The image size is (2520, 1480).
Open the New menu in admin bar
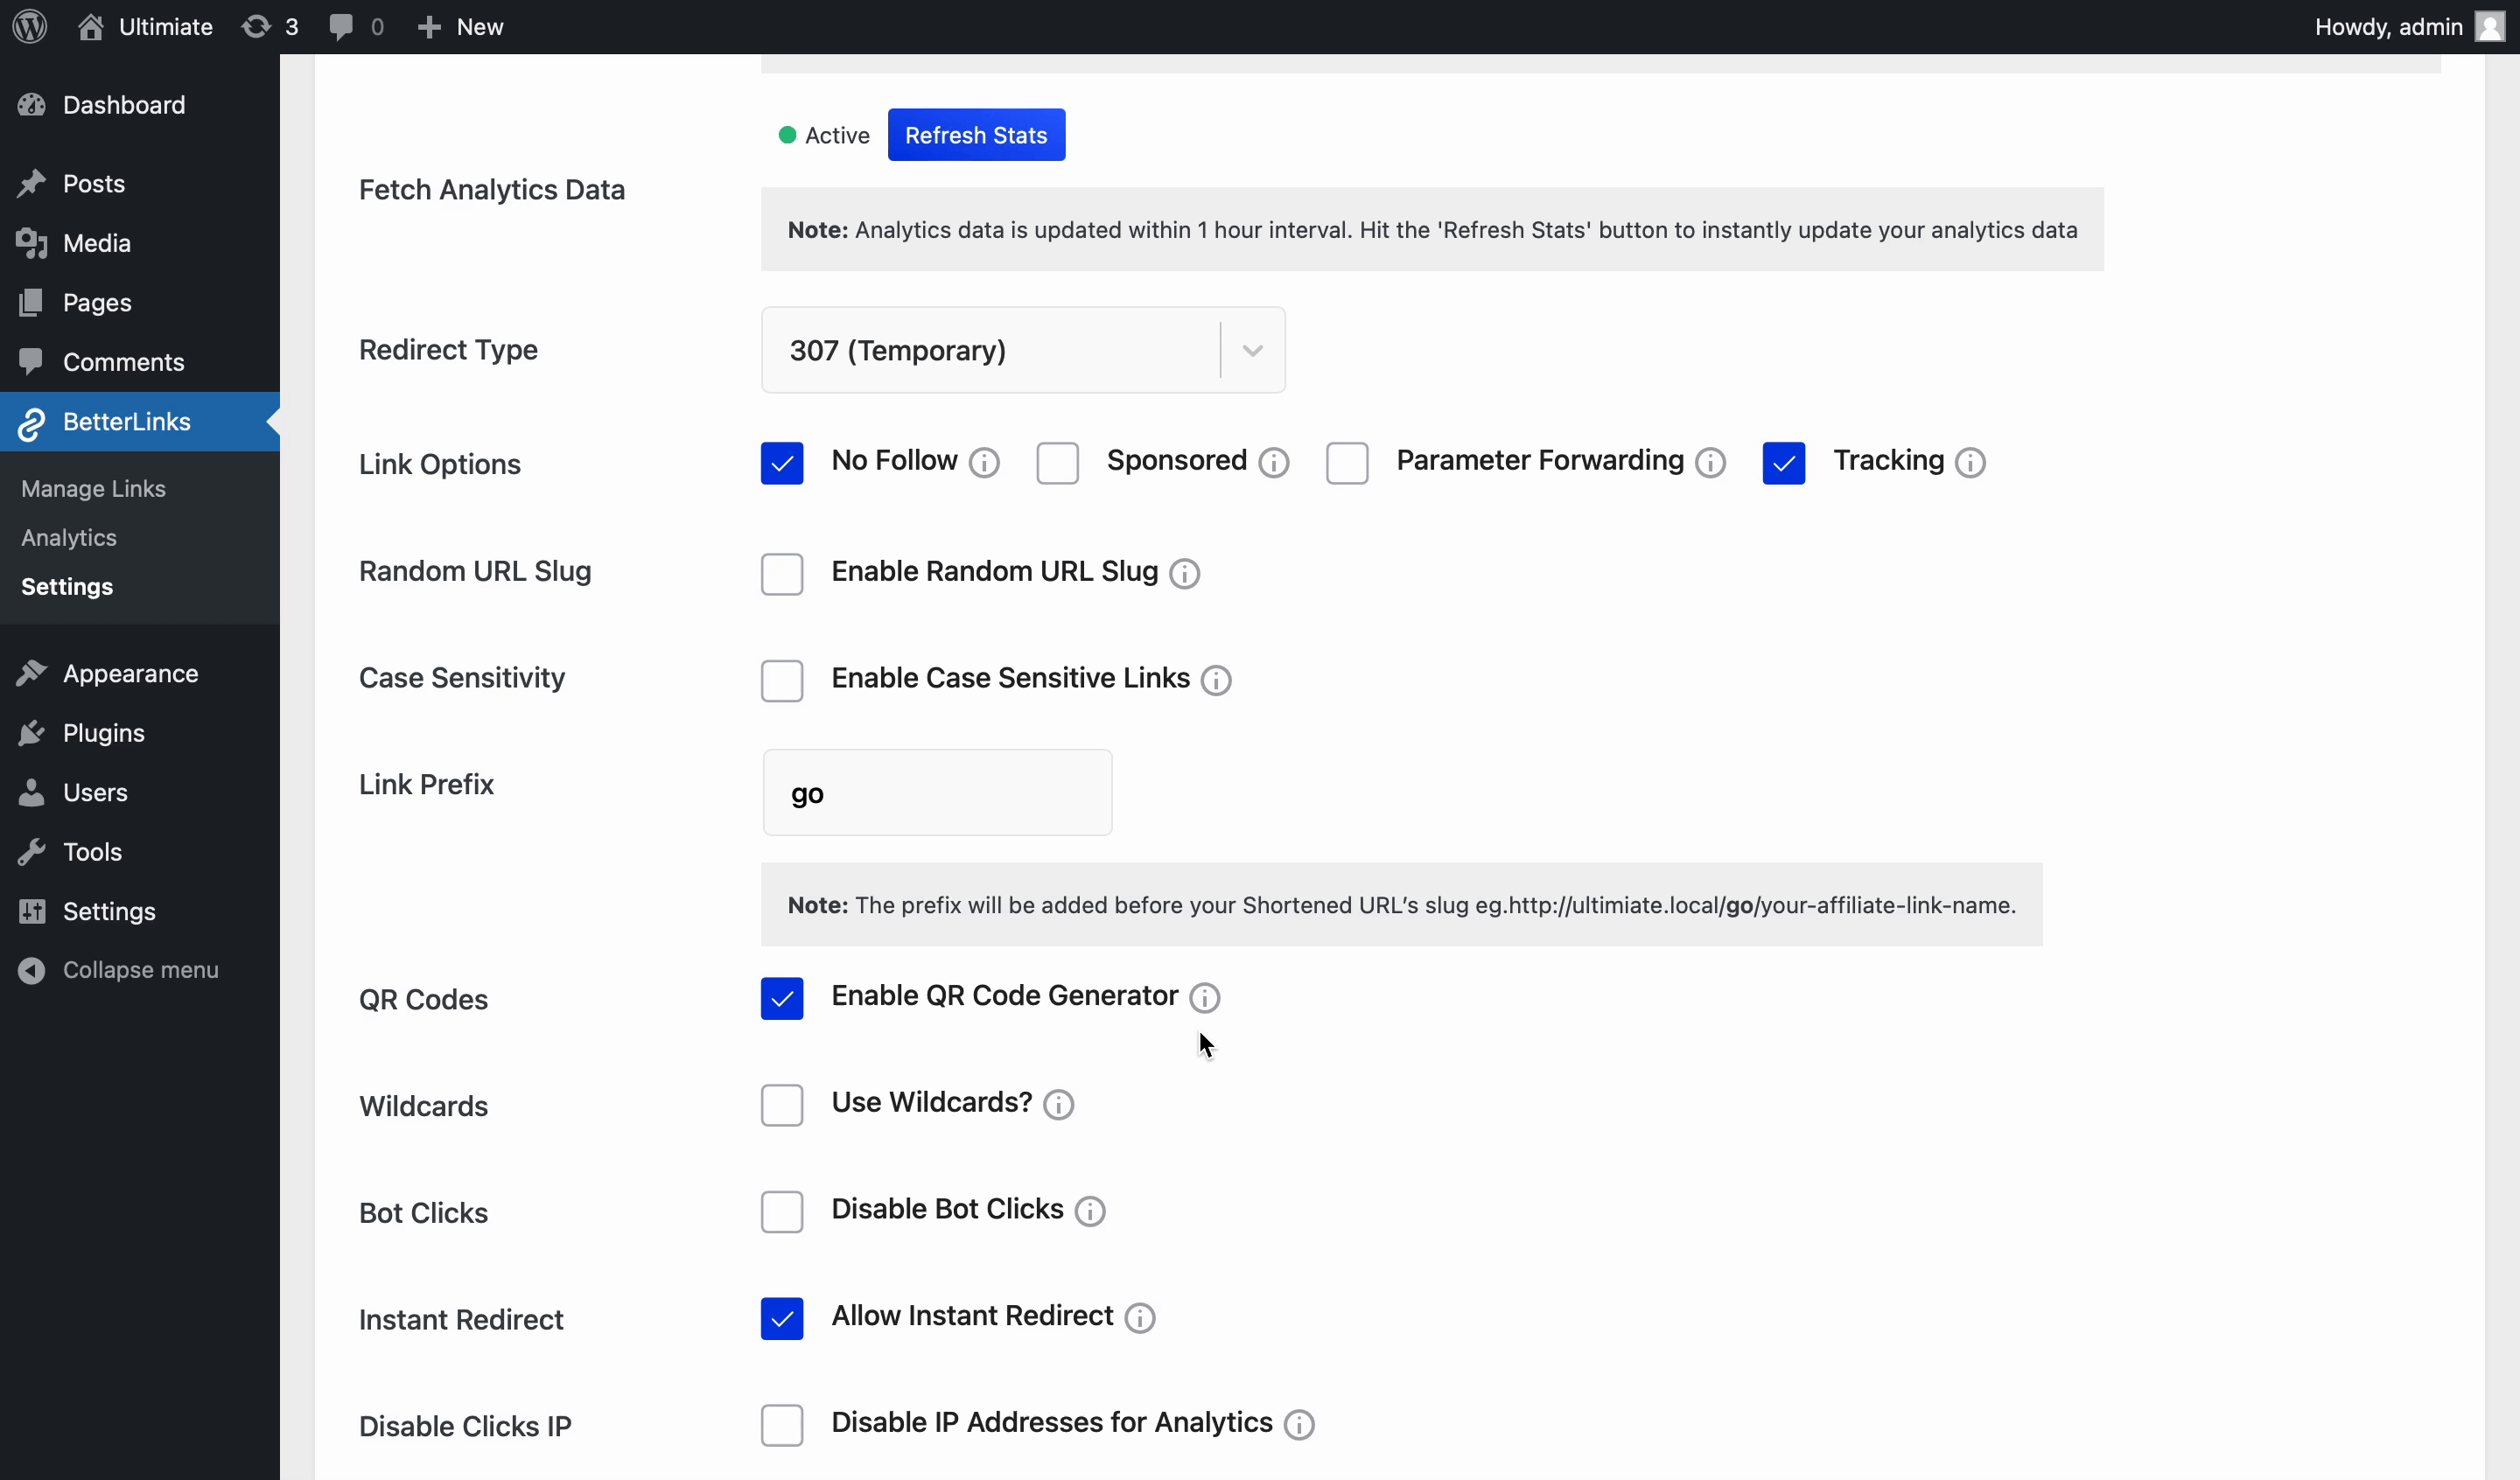tap(459, 26)
